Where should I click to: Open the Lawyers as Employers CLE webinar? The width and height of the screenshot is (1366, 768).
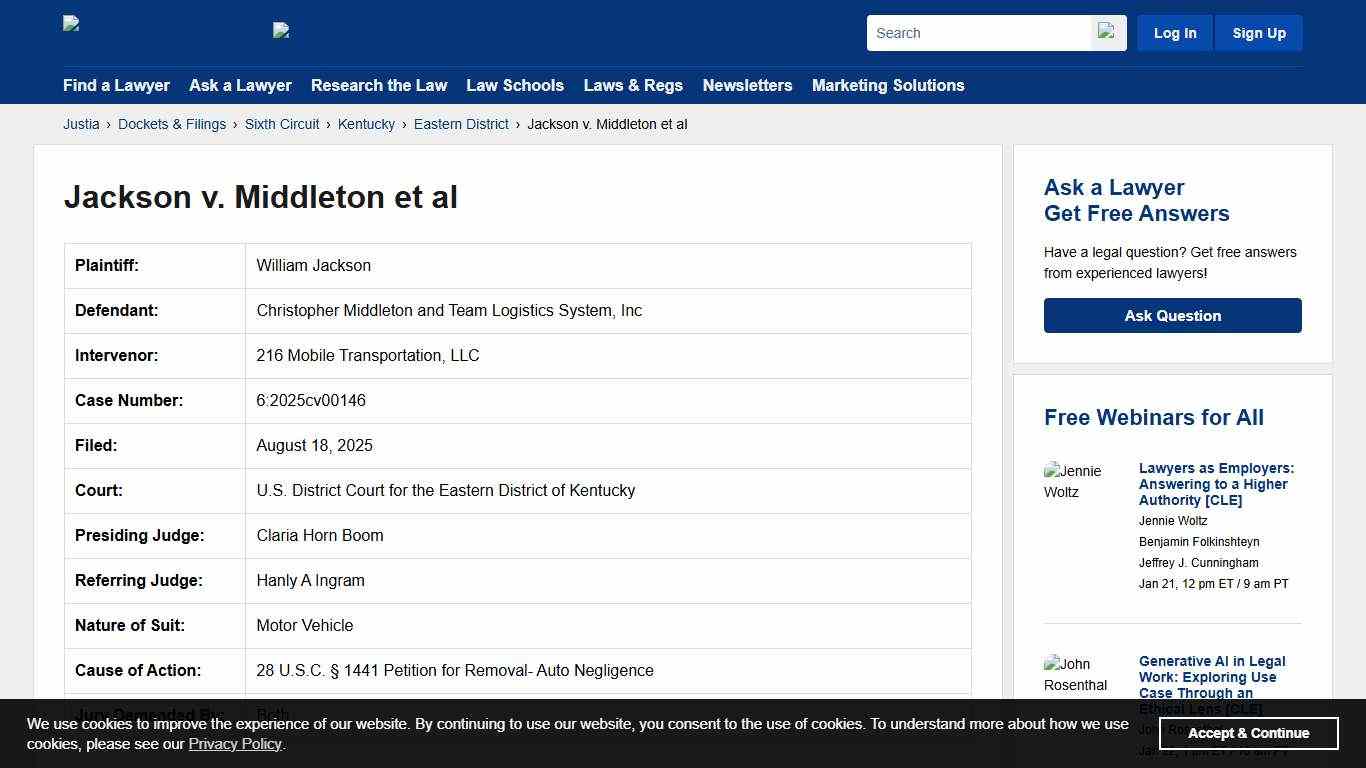click(1216, 484)
